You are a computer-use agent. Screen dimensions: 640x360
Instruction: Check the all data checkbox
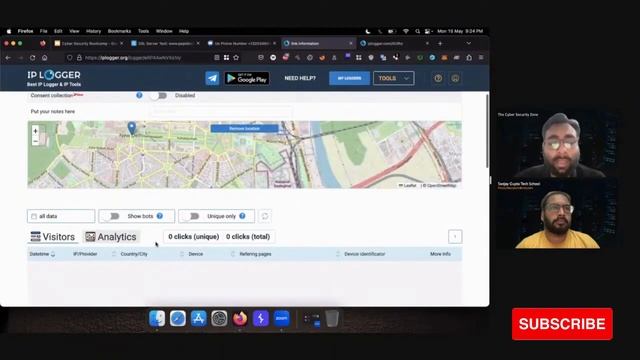click(x=34, y=216)
